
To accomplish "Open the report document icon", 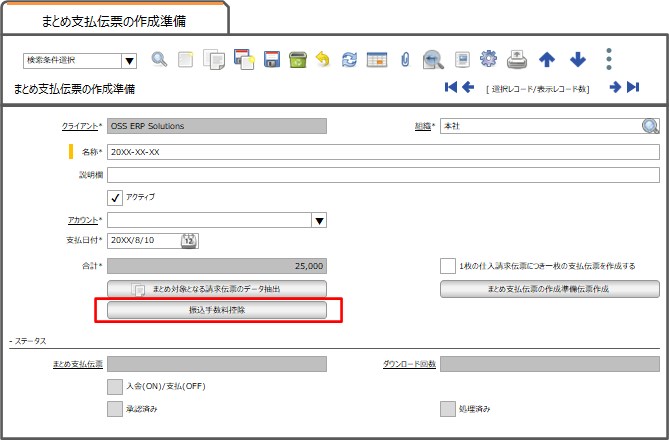I will pyautogui.click(x=462, y=59).
